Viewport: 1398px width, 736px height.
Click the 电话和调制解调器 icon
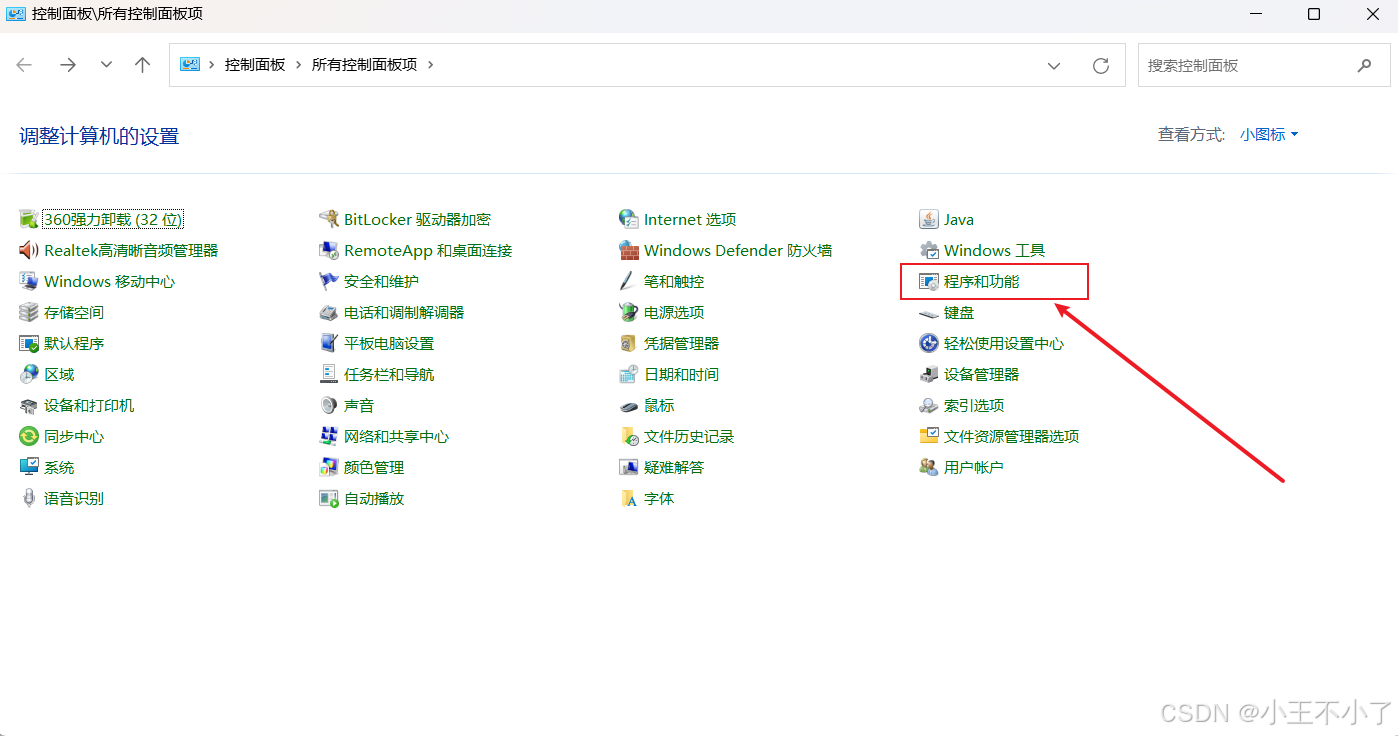329,312
